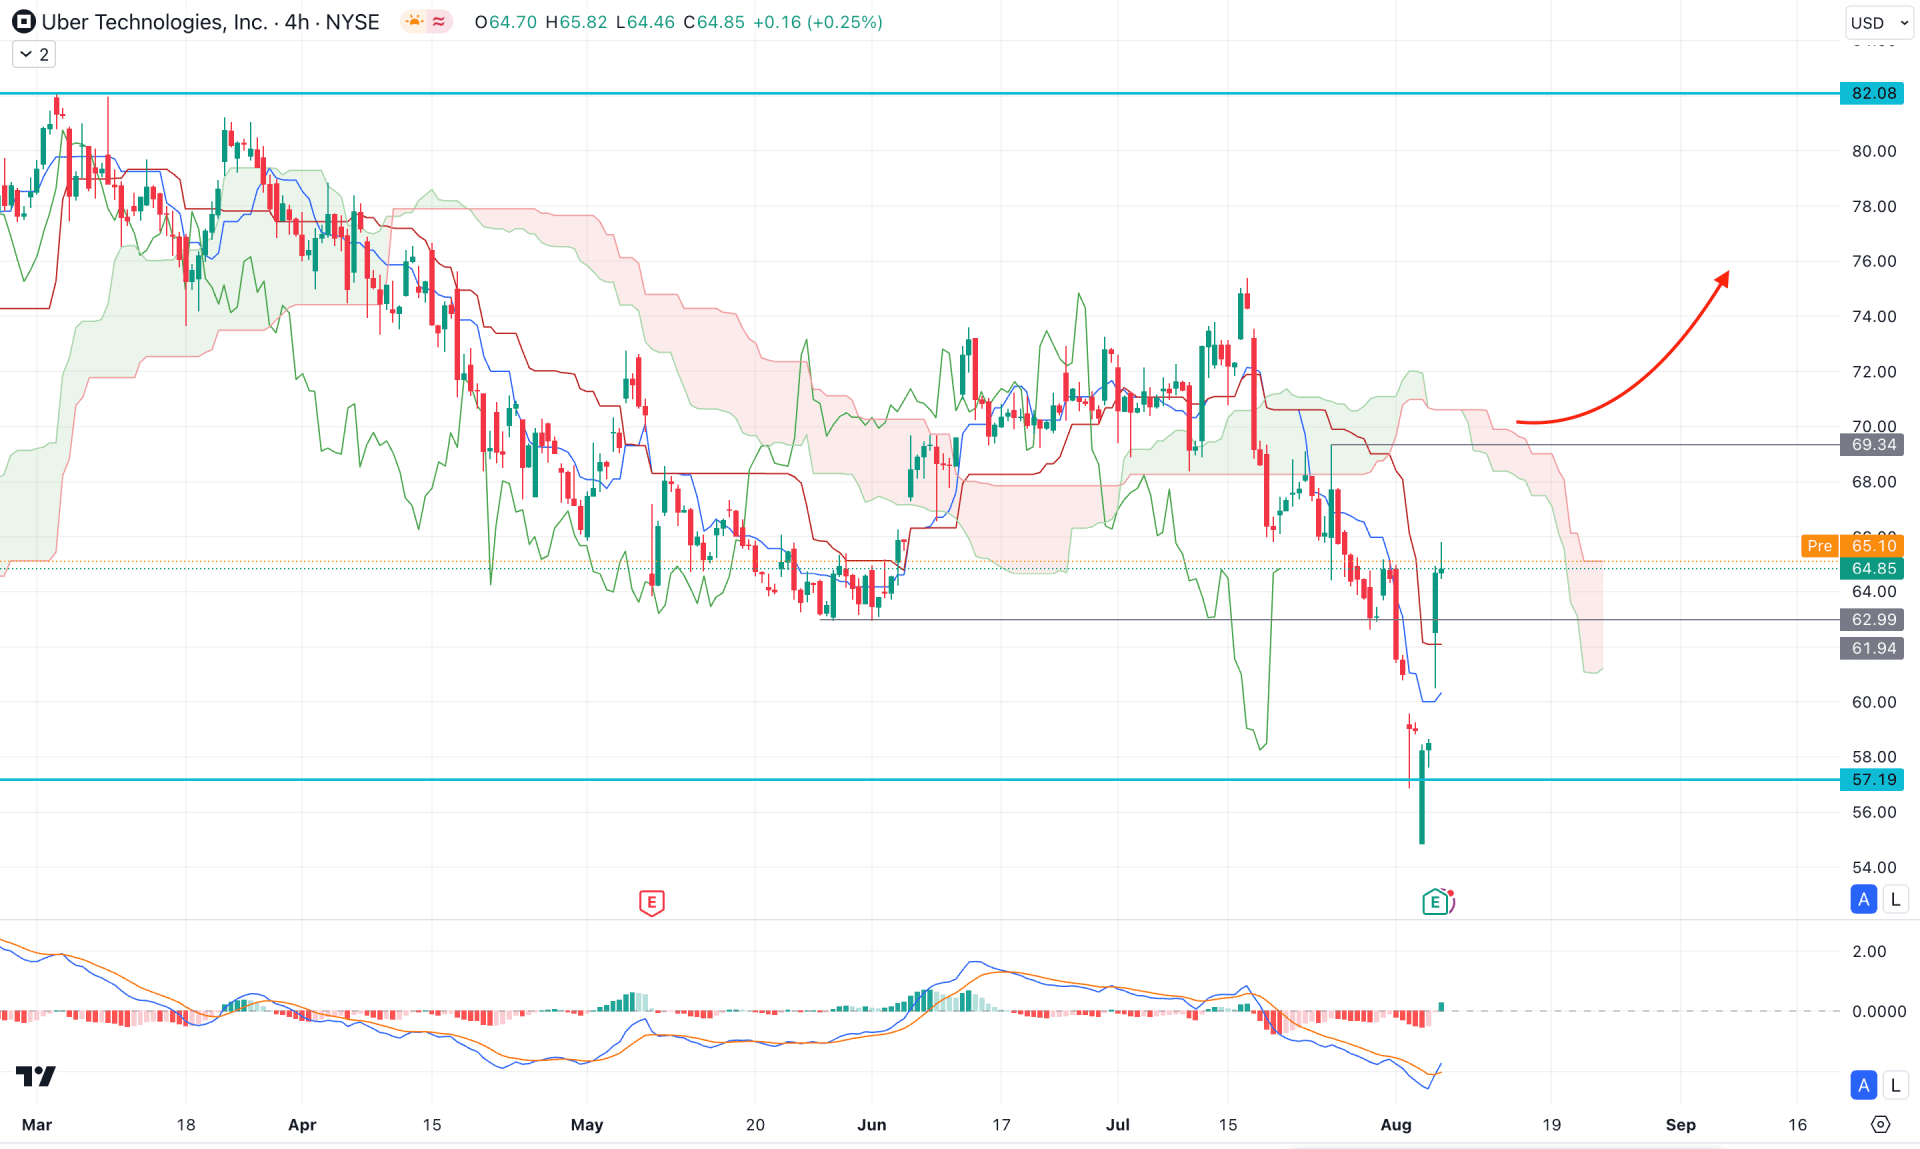Click the TradingView logo
This screenshot has height=1149, width=1920.
click(x=36, y=1076)
